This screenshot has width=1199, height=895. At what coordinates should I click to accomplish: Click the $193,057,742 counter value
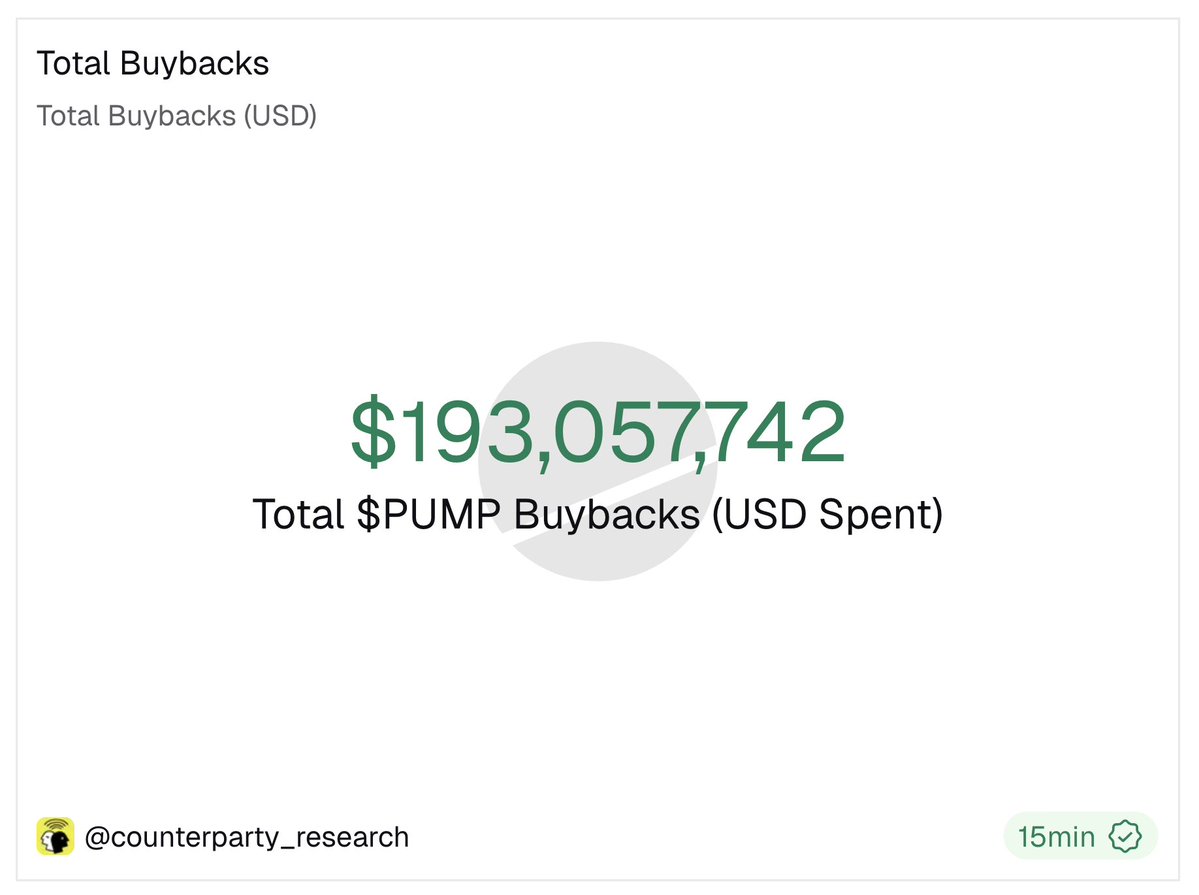(597, 434)
